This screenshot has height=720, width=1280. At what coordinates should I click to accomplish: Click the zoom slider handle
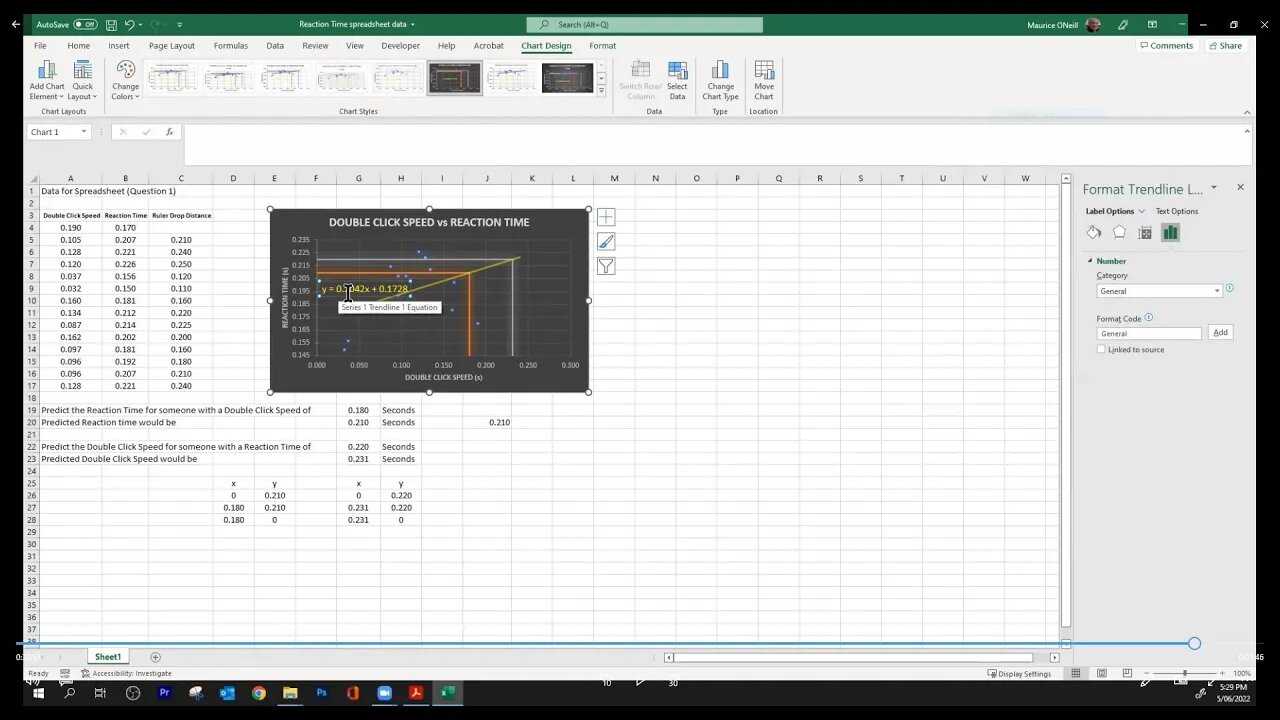pos(1185,674)
